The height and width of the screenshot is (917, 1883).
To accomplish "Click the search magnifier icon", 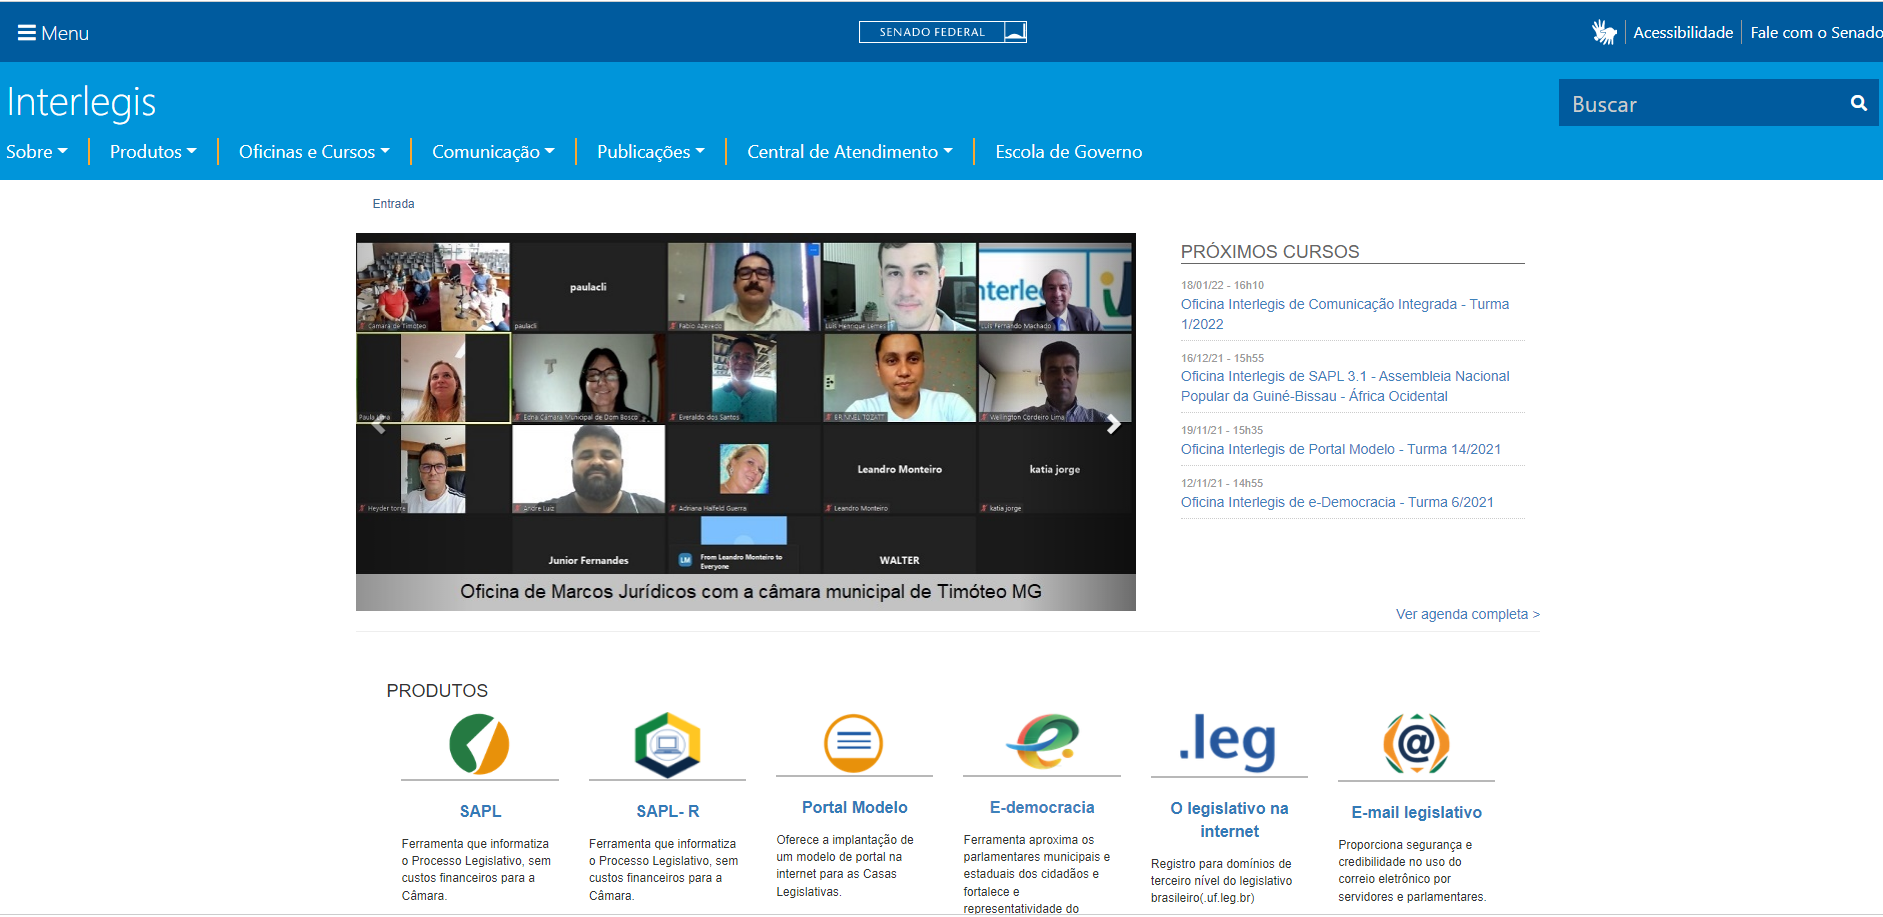I will [1858, 103].
